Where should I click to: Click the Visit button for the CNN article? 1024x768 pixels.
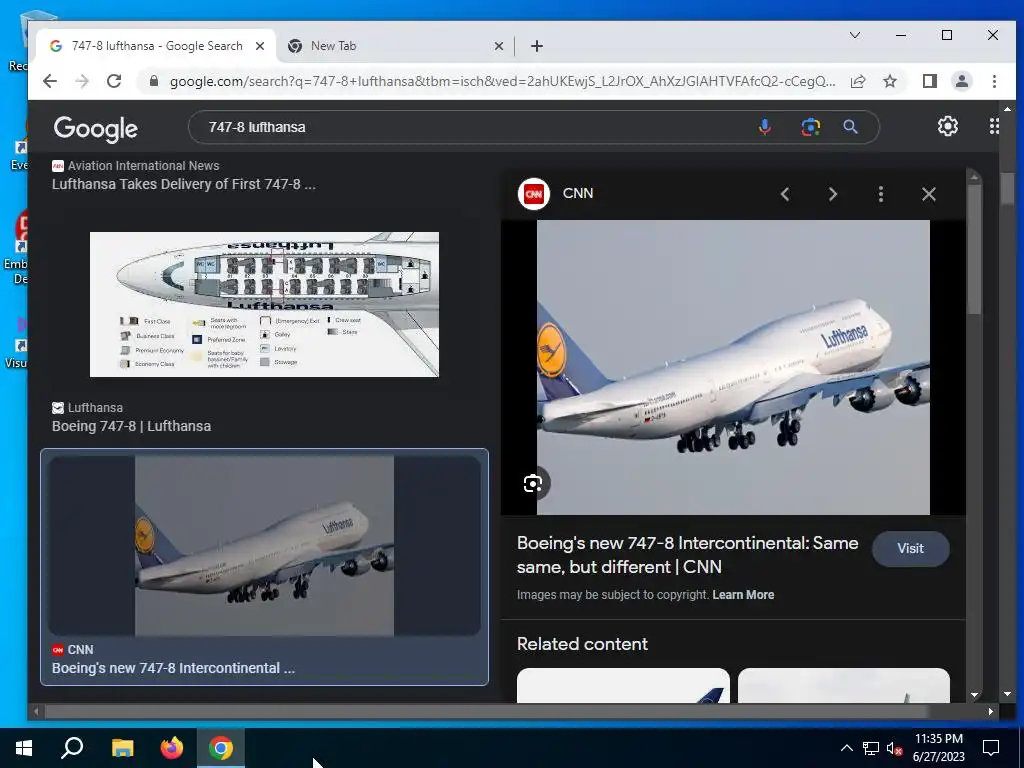pos(910,549)
